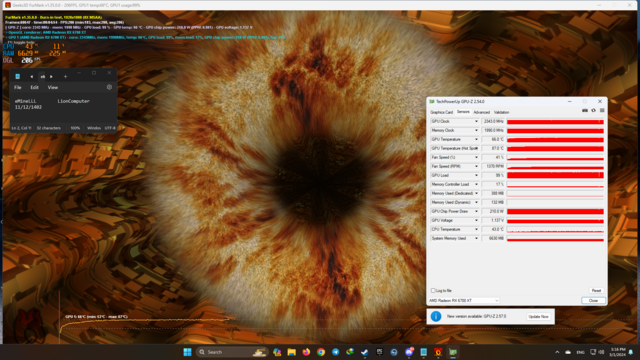Show hidden system tray icons
Screen dimensions: 640x360
(557, 352)
